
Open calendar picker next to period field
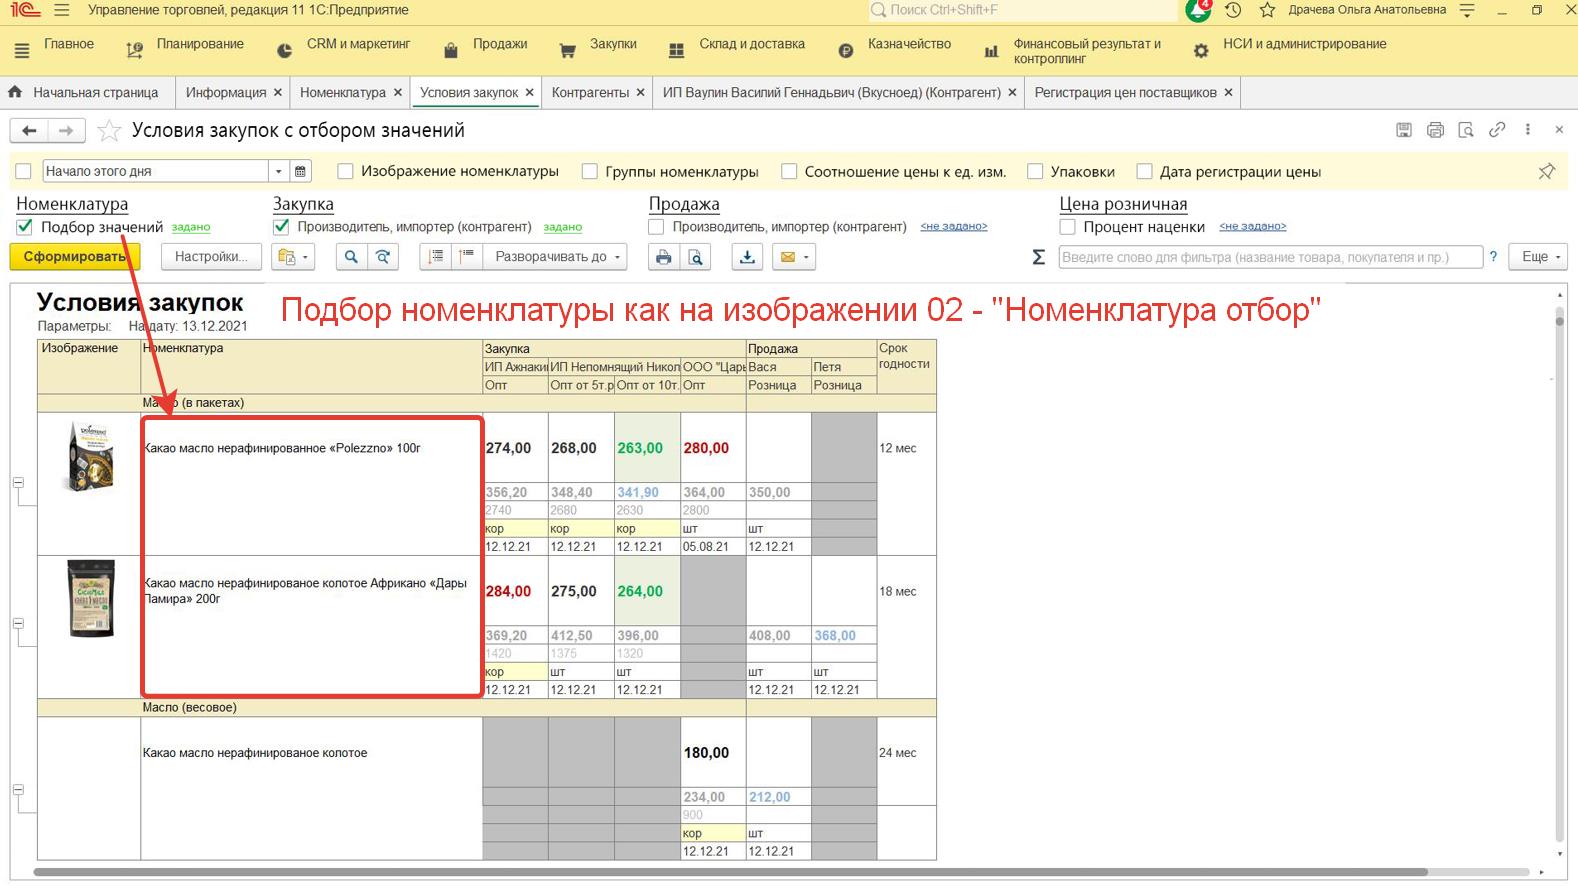pyautogui.click(x=300, y=172)
